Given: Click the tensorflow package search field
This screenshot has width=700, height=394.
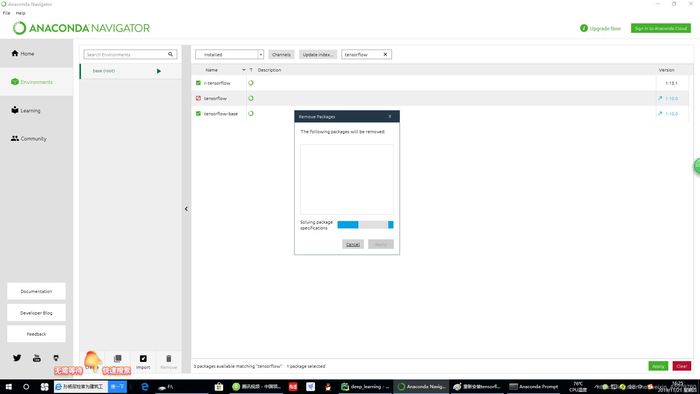Looking at the screenshot, I should coord(367,54).
